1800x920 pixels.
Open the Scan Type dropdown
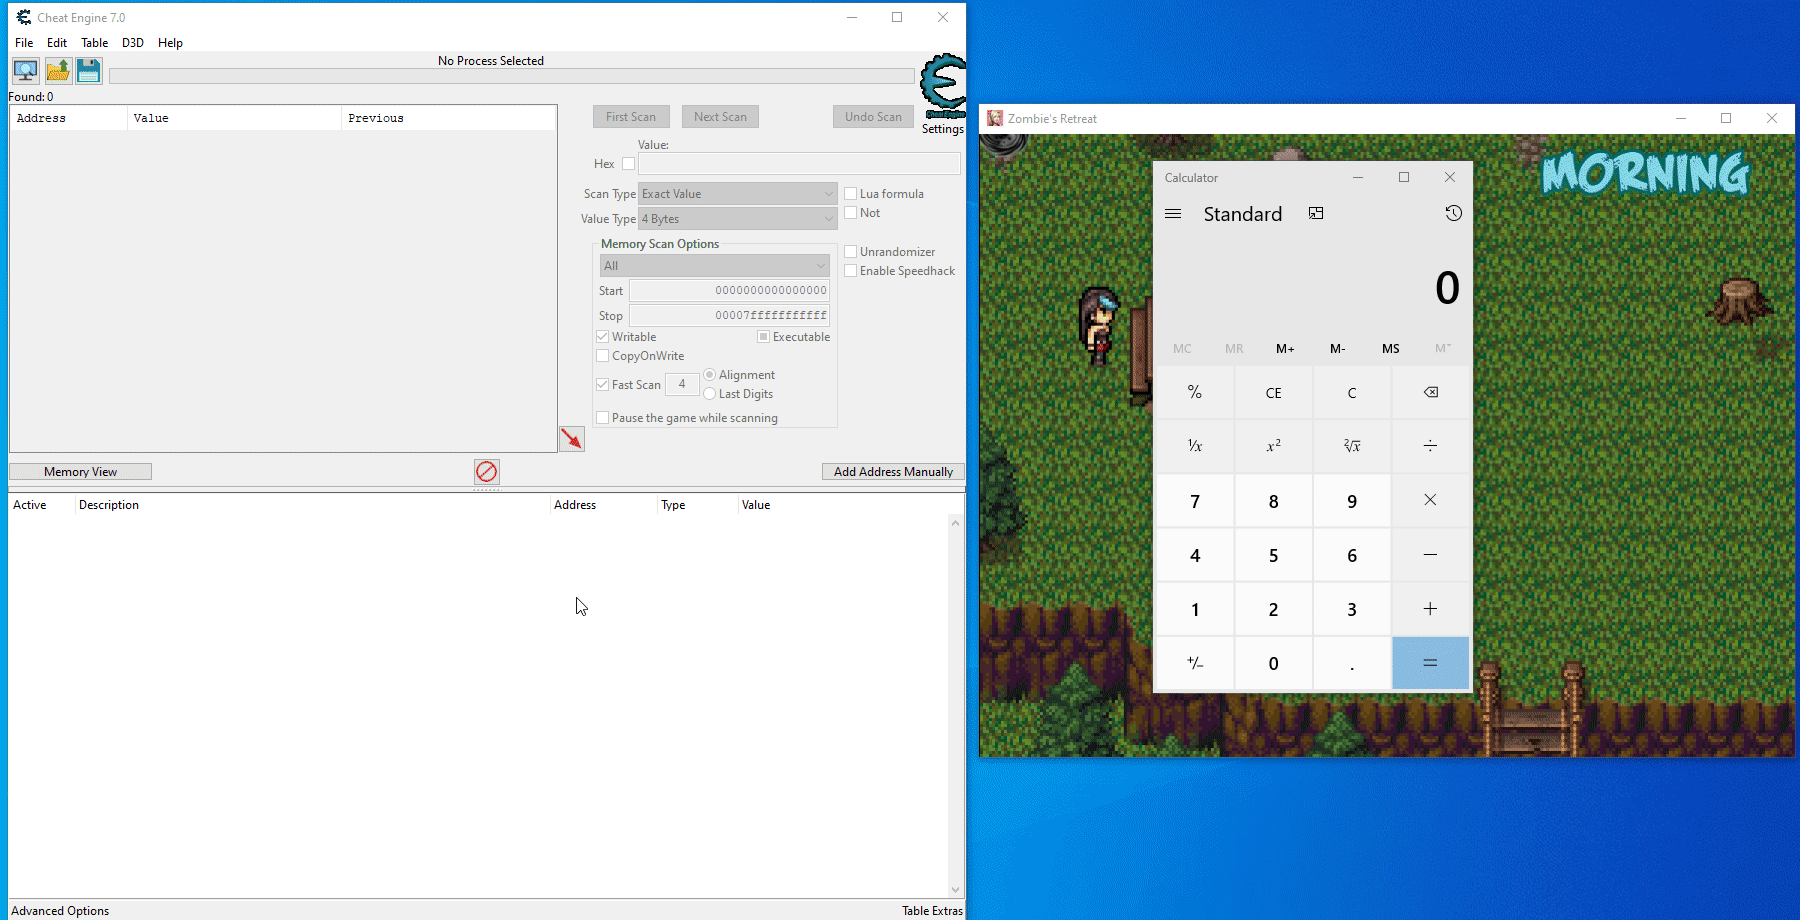pos(738,194)
